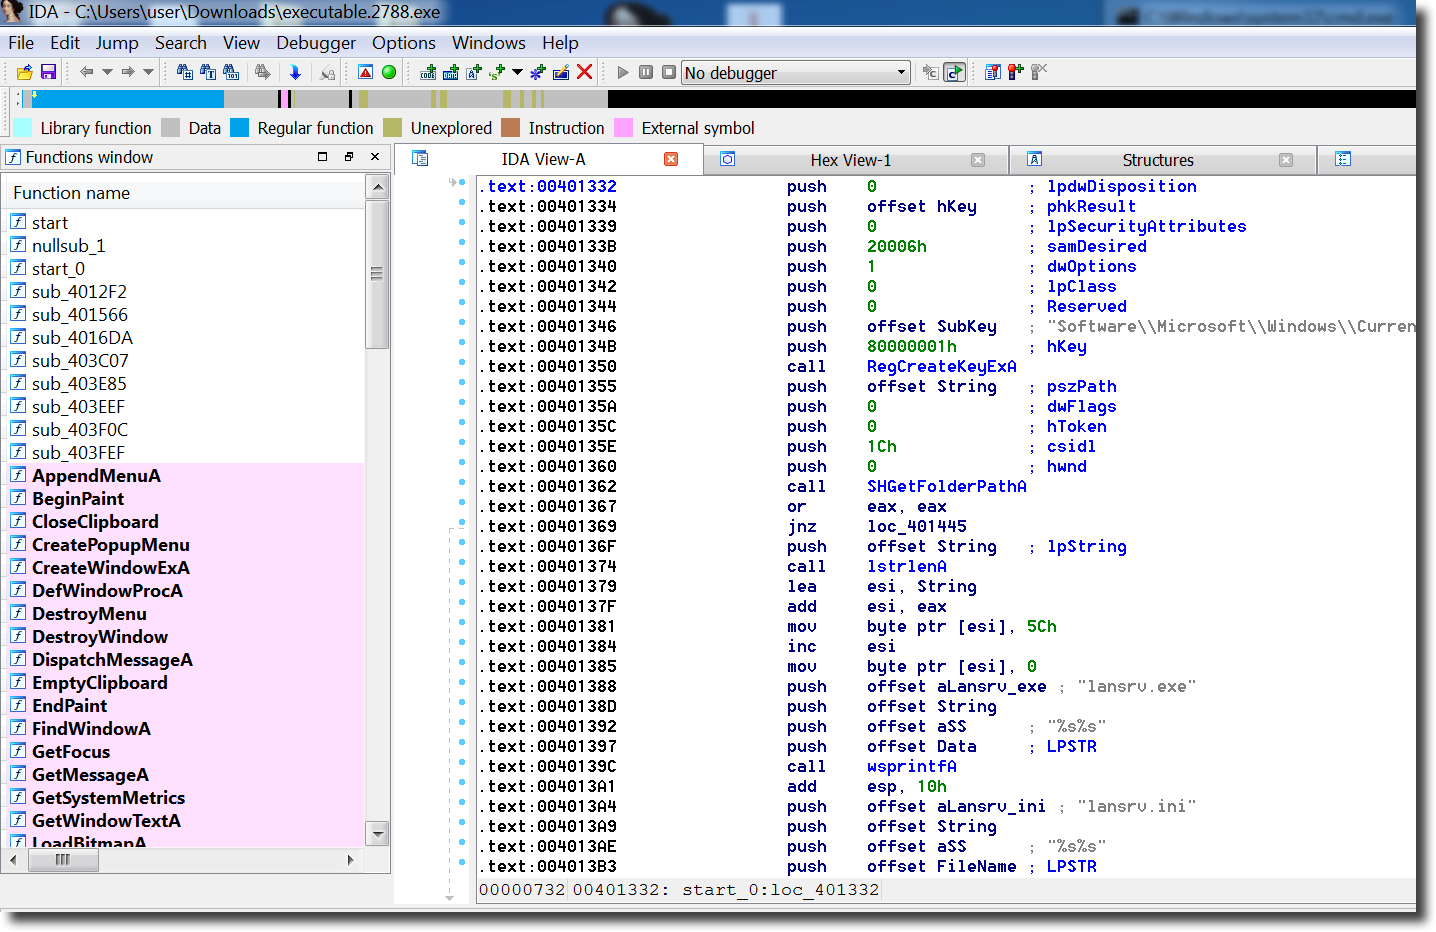1436x932 pixels.
Task: Click the Save database floppy icon
Action: [x=48, y=72]
